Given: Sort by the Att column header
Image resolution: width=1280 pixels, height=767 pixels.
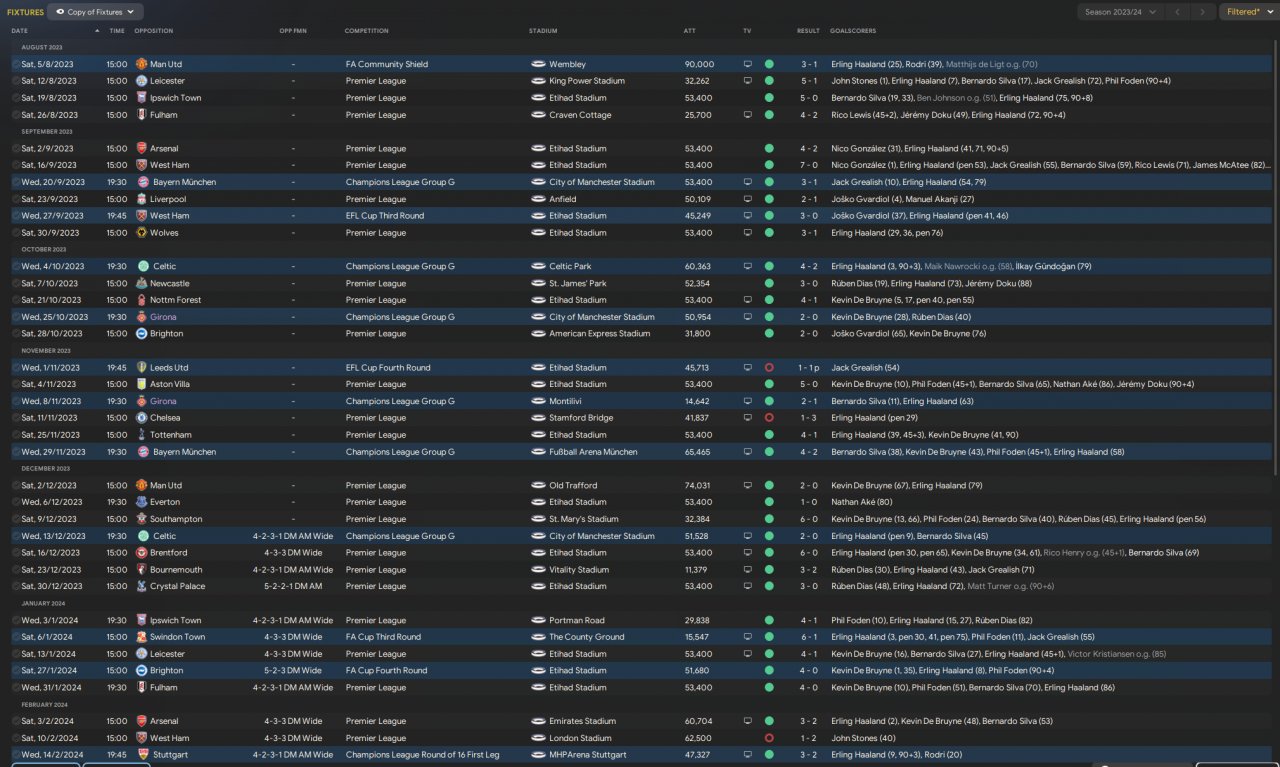Looking at the screenshot, I should [x=689, y=31].
